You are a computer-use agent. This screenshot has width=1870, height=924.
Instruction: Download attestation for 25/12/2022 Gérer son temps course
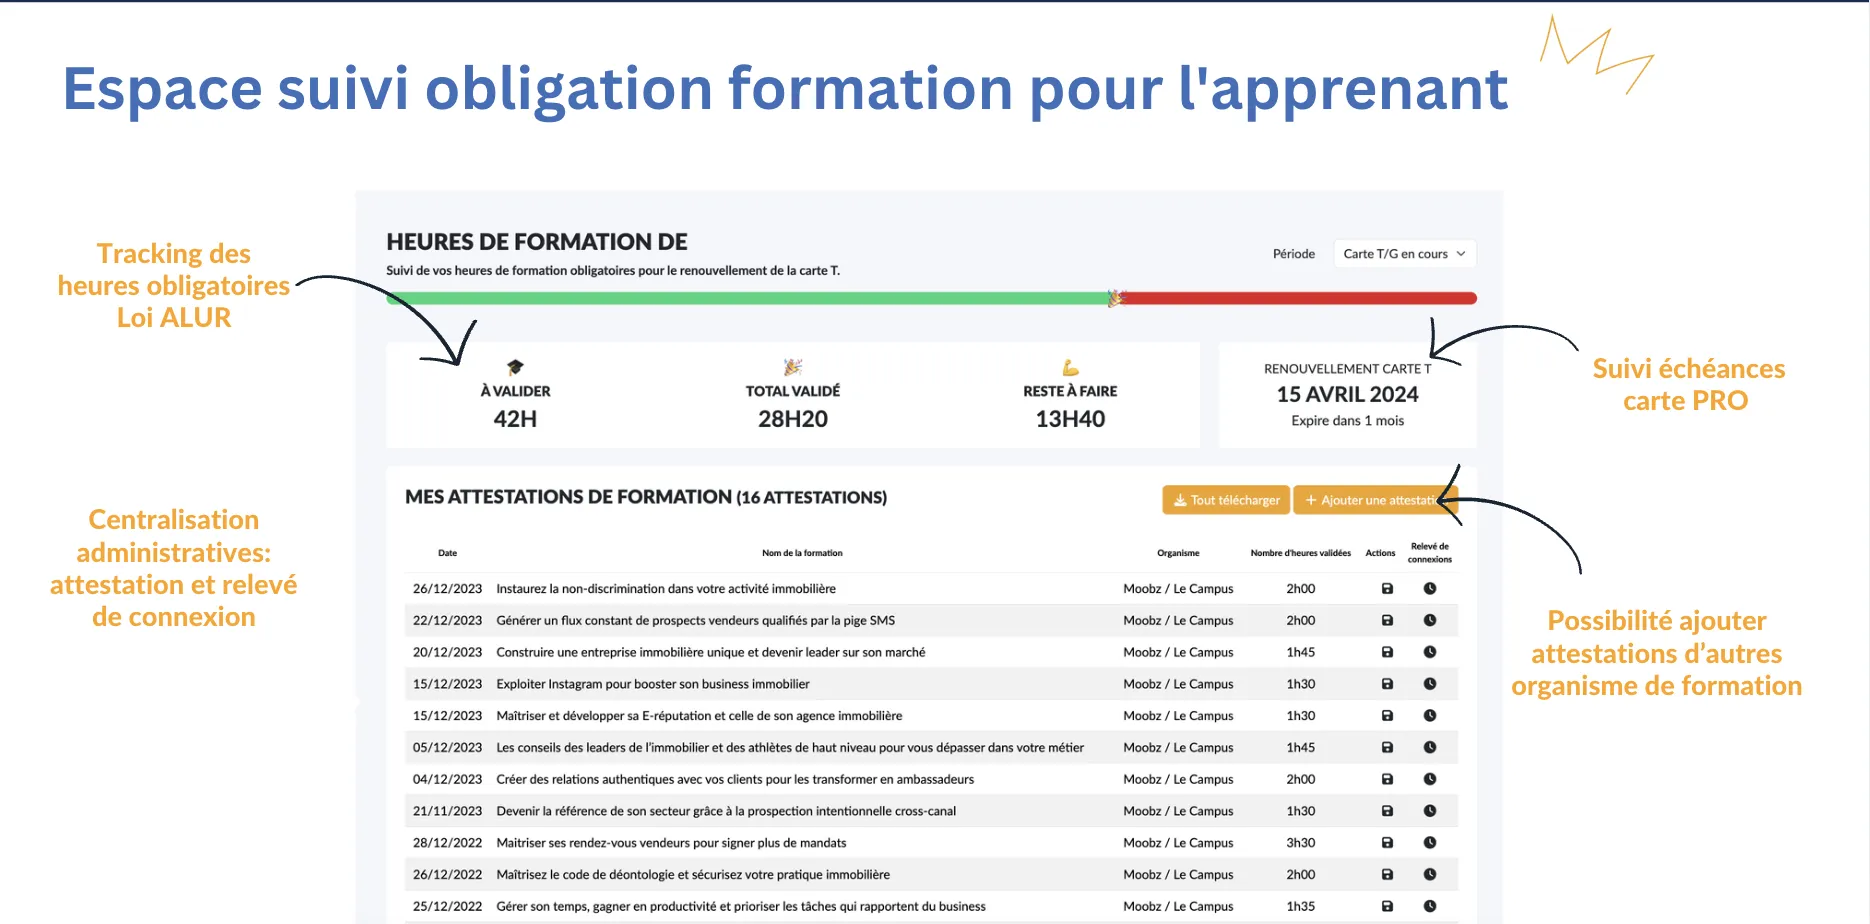coord(1387,906)
